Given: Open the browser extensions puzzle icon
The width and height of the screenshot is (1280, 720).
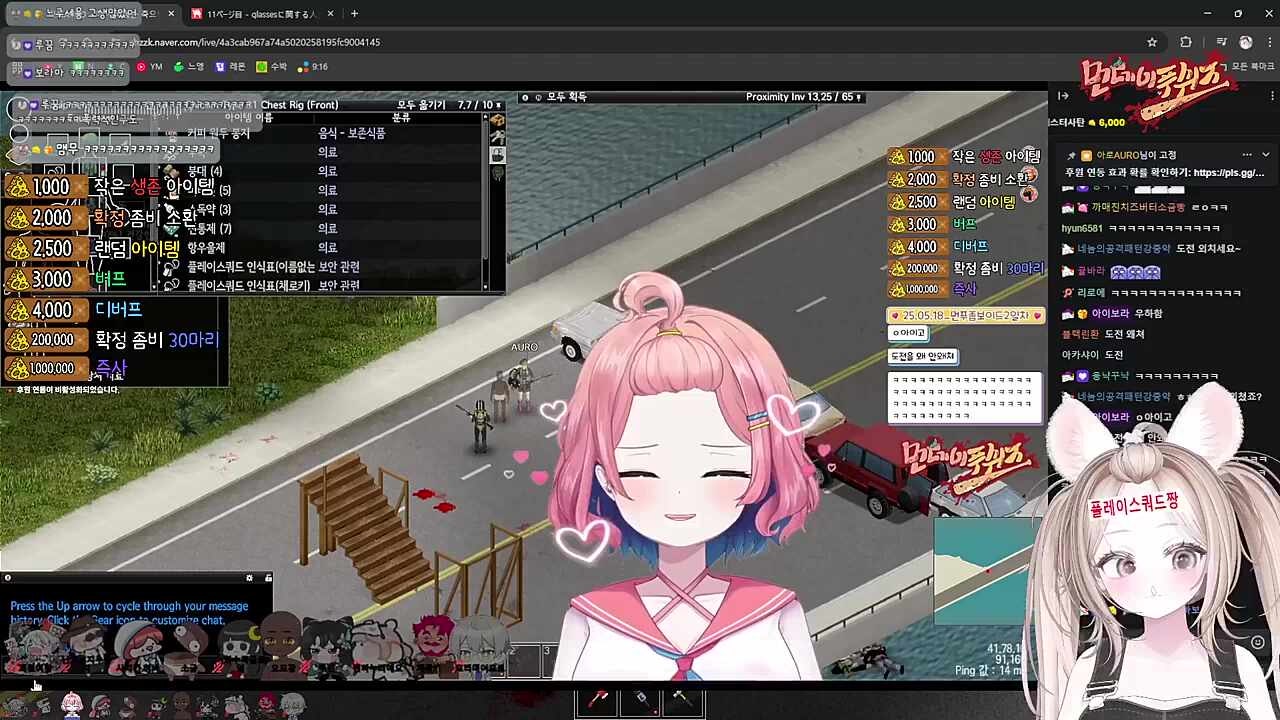Looking at the screenshot, I should coord(1186,42).
